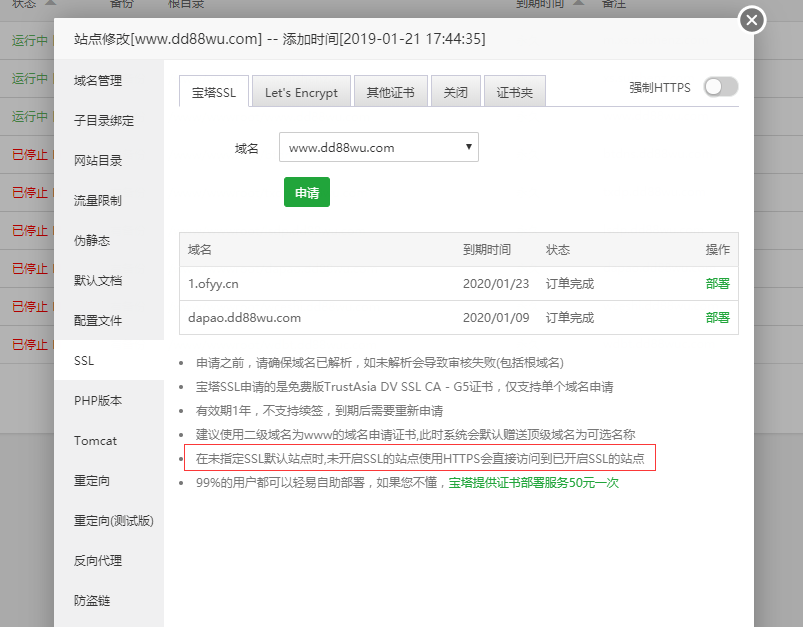Switch to the Let's Encrypt tab
Image resolution: width=803 pixels, height=627 pixels.
tap(301, 92)
